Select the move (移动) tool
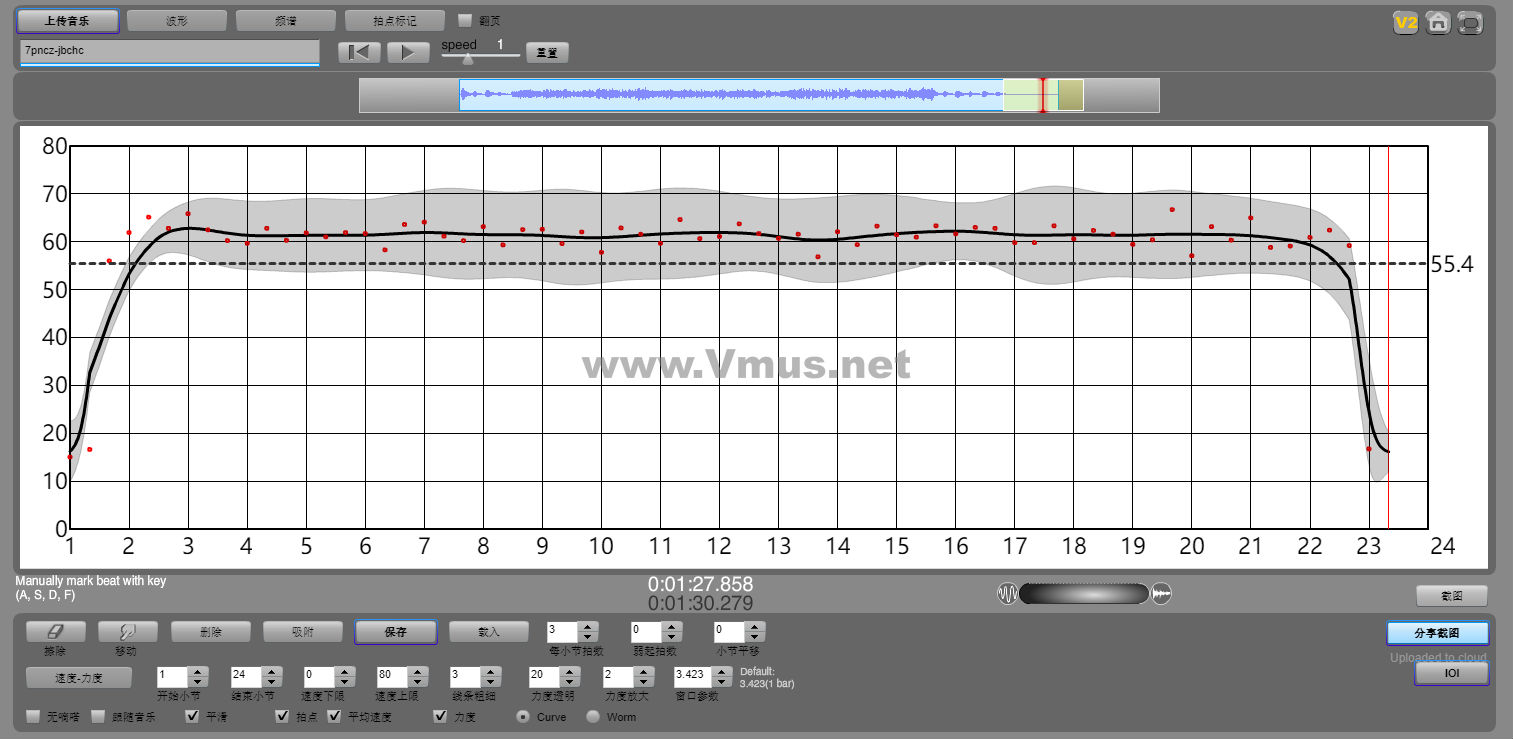This screenshot has width=1513, height=739. (127, 632)
